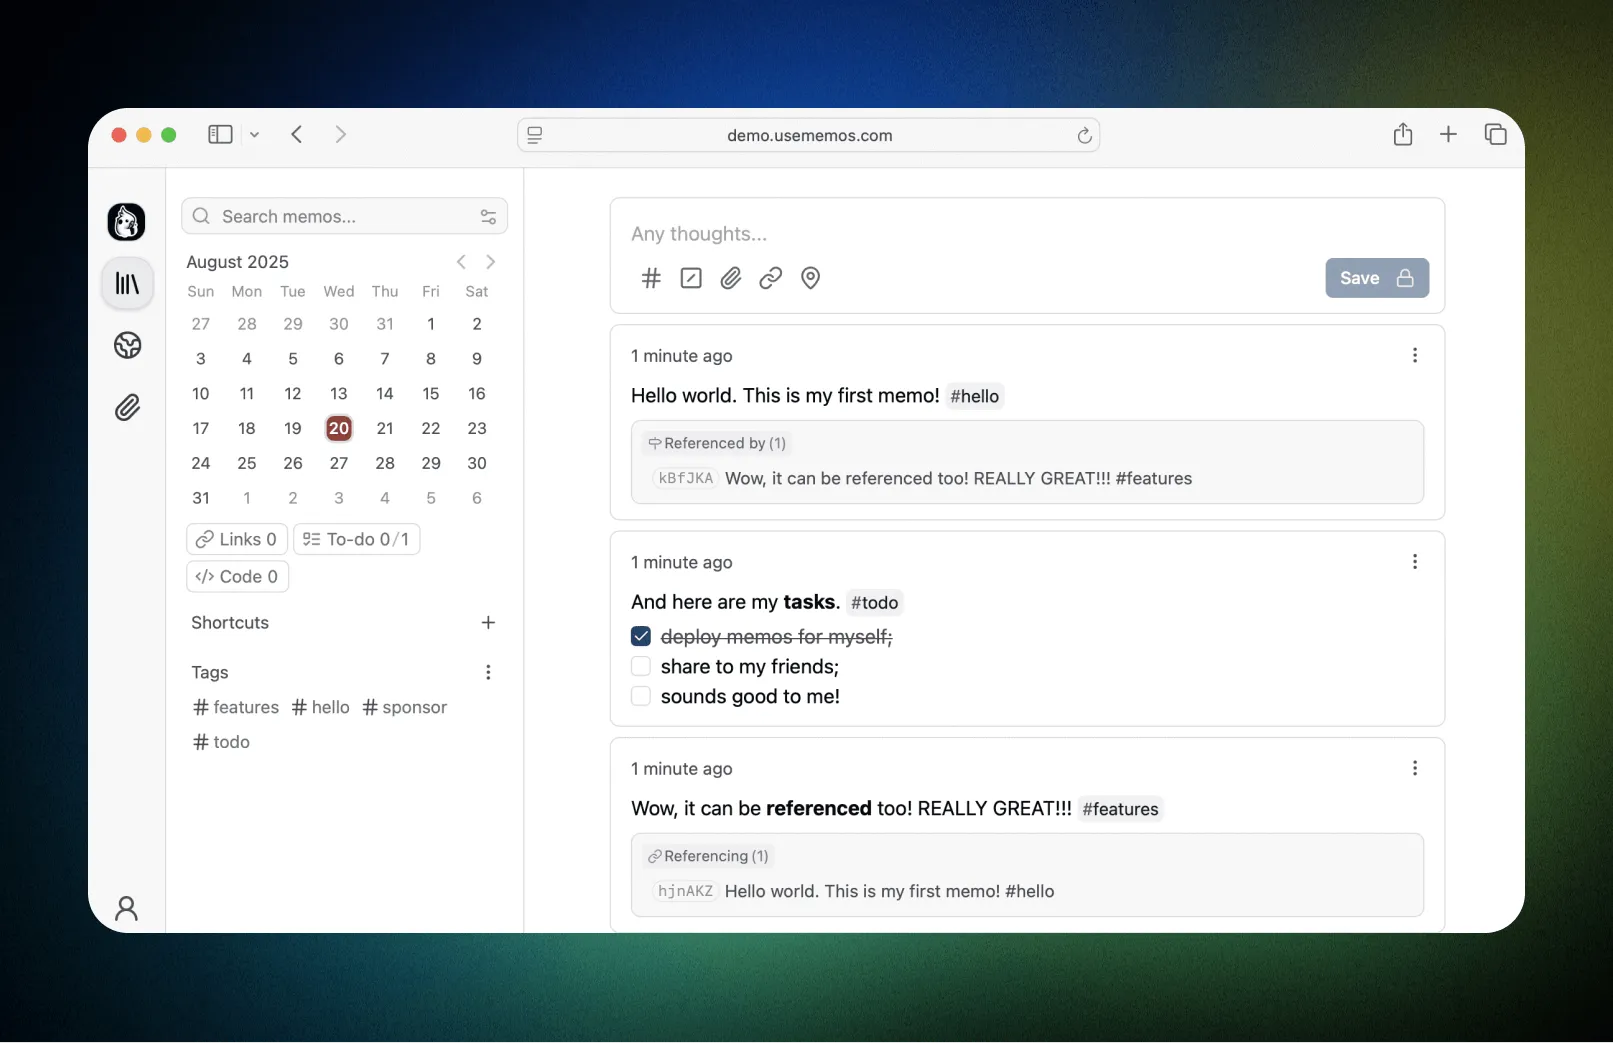This screenshot has height=1043, width=1613.
Task: Open the attachments paperclip in sidebar
Action: pyautogui.click(x=127, y=407)
